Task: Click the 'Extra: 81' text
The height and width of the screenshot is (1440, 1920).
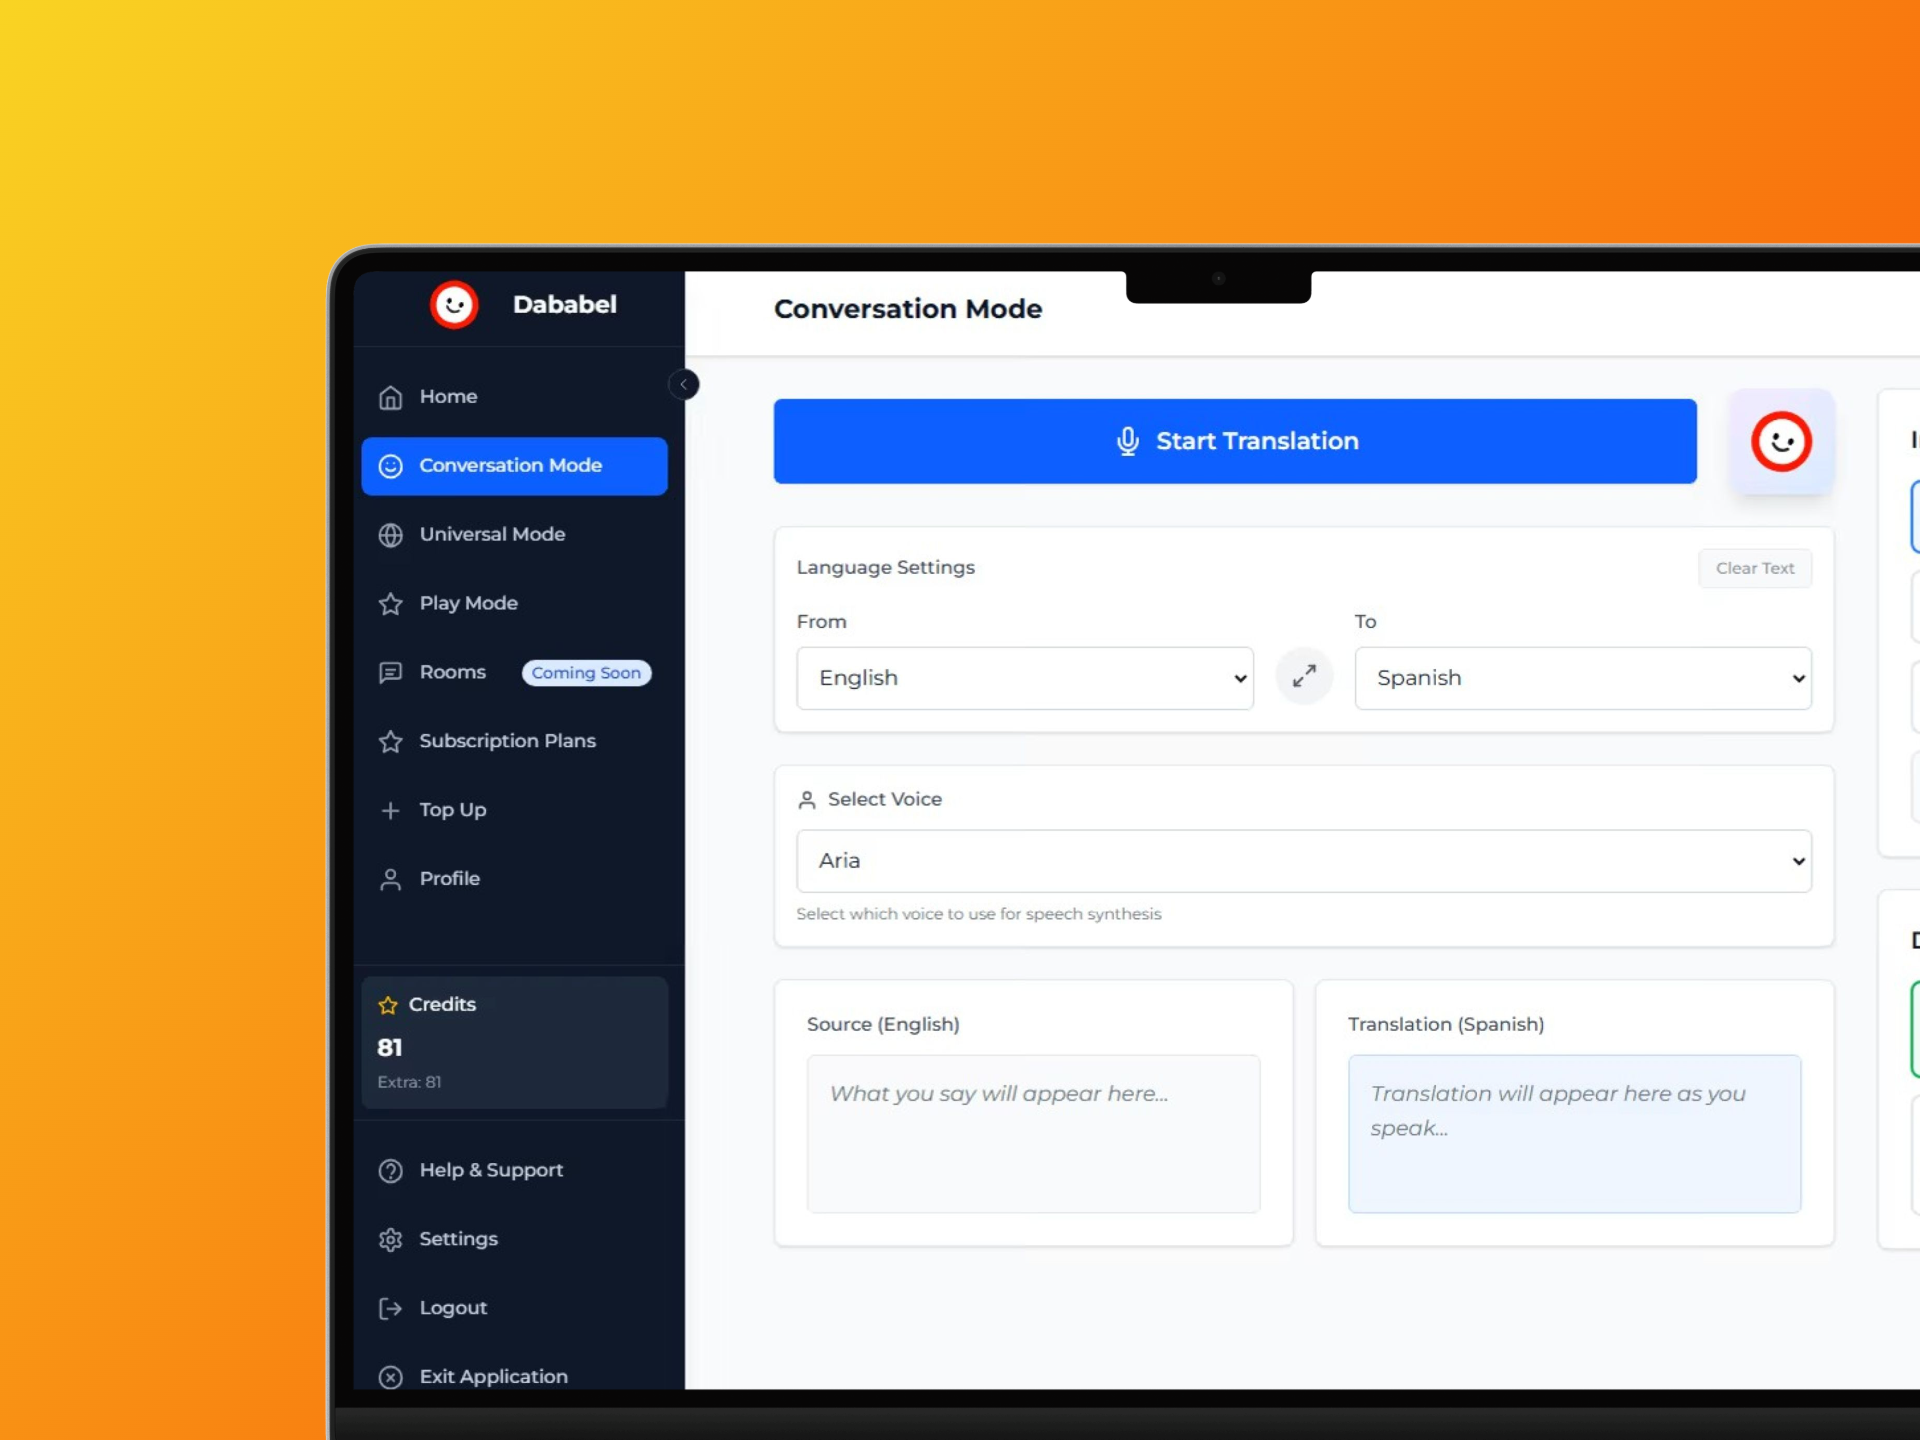Action: (x=409, y=1082)
